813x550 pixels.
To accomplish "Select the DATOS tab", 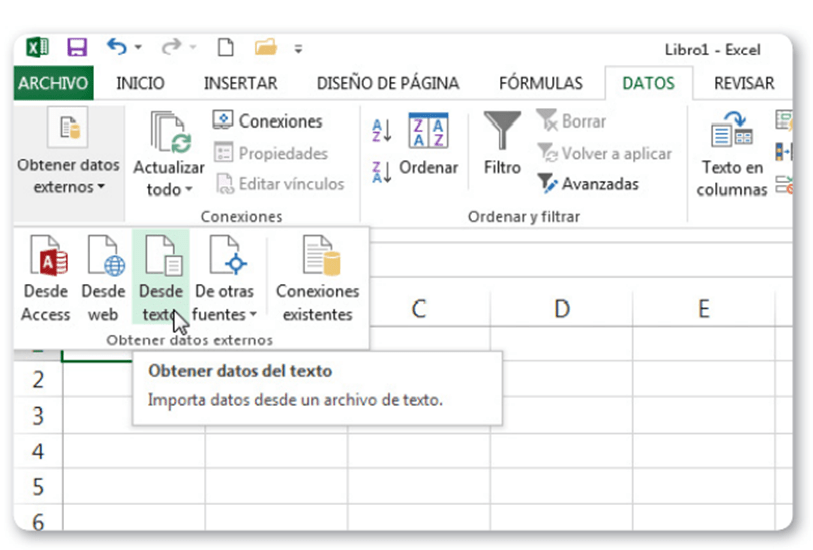I will coord(648,83).
